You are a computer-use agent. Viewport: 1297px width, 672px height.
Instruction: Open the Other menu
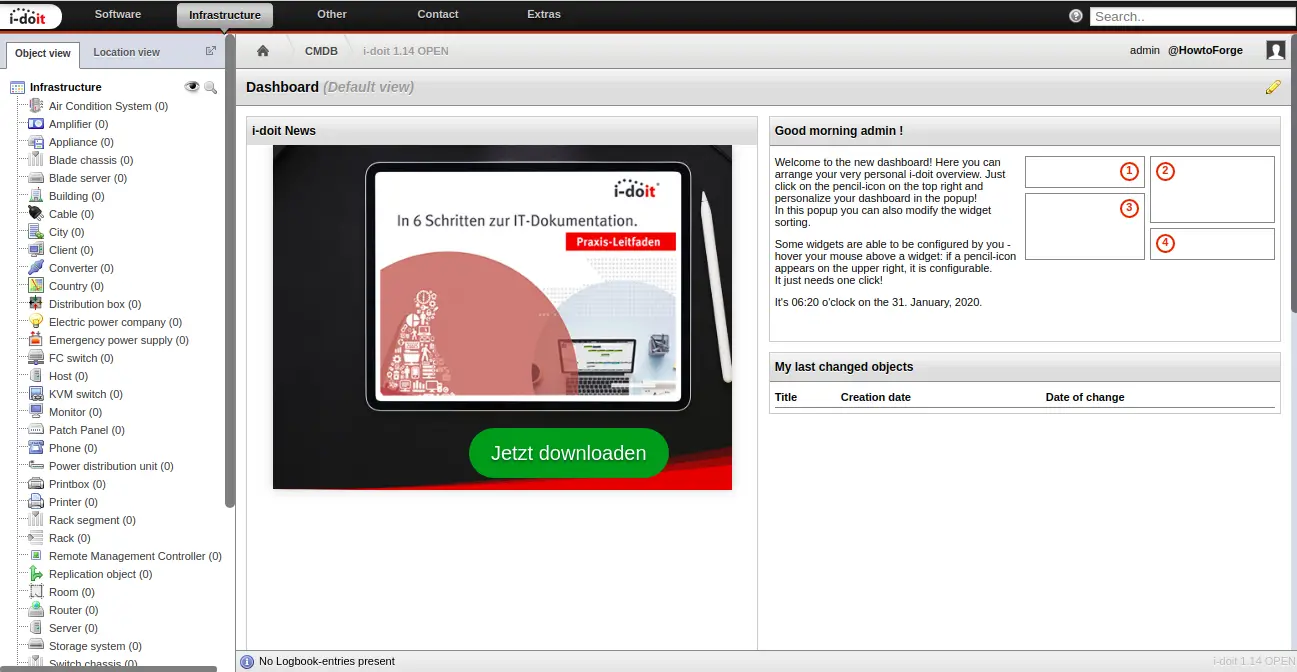click(332, 15)
